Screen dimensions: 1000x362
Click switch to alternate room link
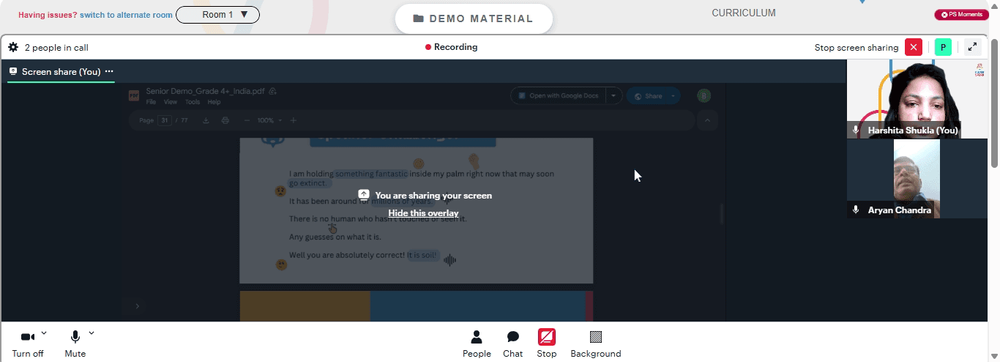point(126,15)
